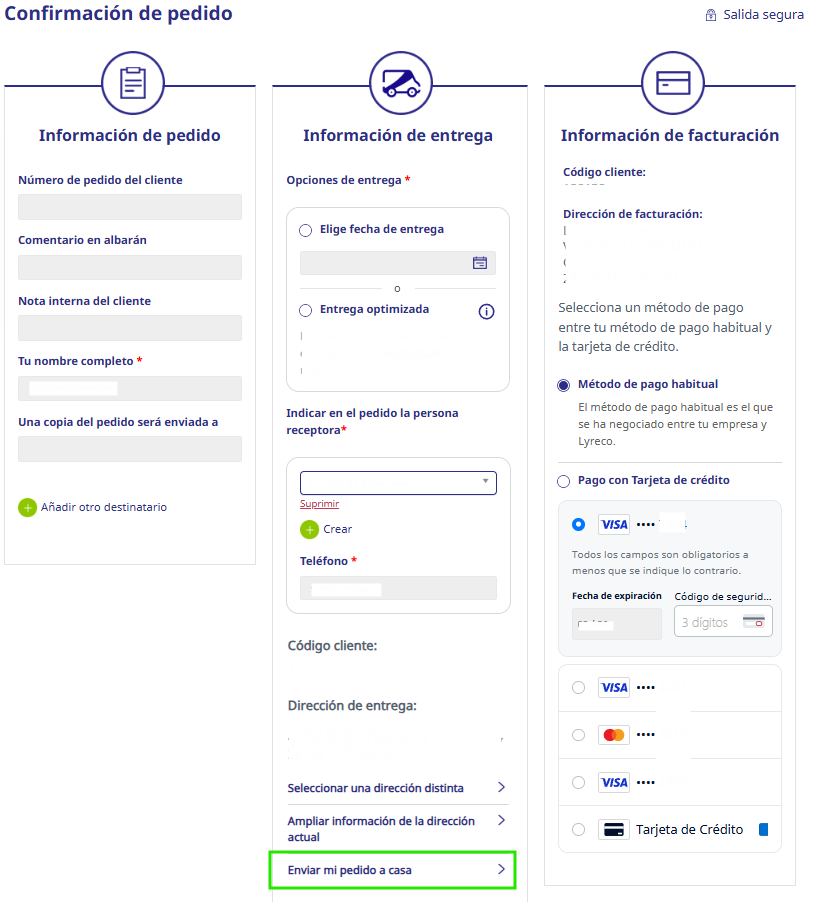Click the delivery truck icon header

point(400,83)
